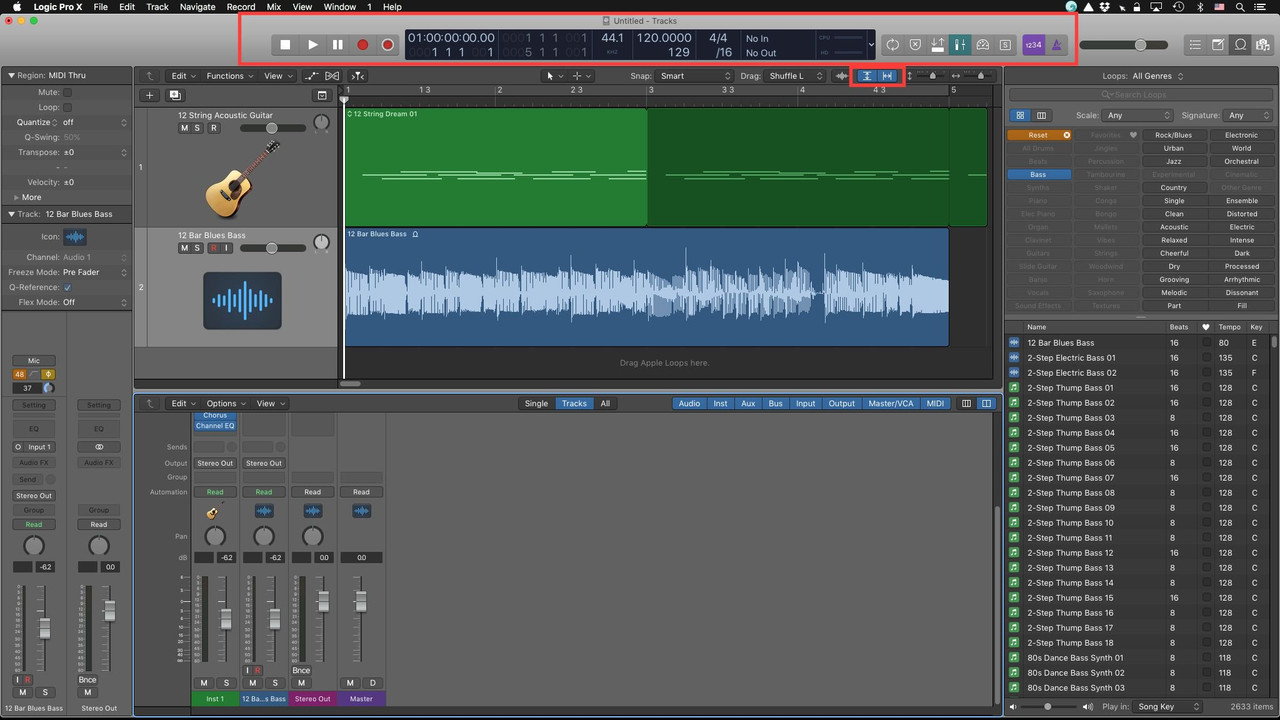Pause playback with the transport Pause button

pyautogui.click(x=337, y=45)
